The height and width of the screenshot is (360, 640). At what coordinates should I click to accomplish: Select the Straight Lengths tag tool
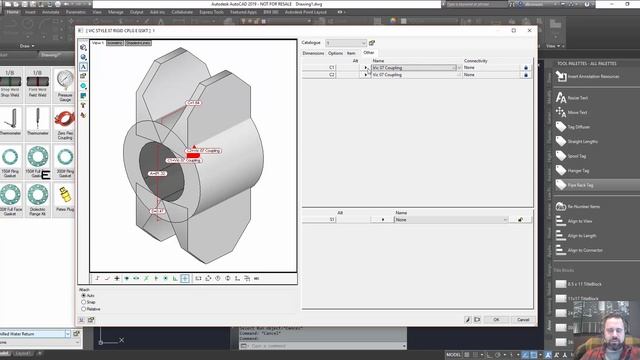click(x=577, y=142)
